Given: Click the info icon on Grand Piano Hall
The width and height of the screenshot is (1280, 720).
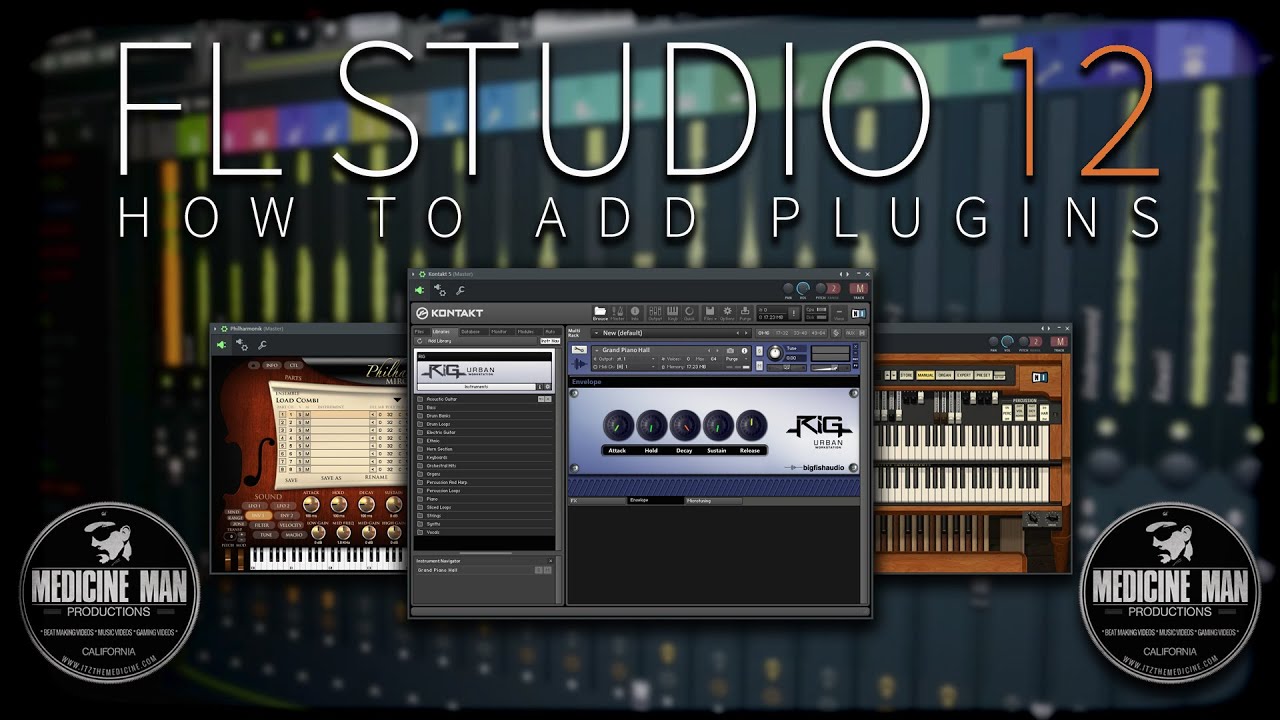Looking at the screenshot, I should point(744,350).
